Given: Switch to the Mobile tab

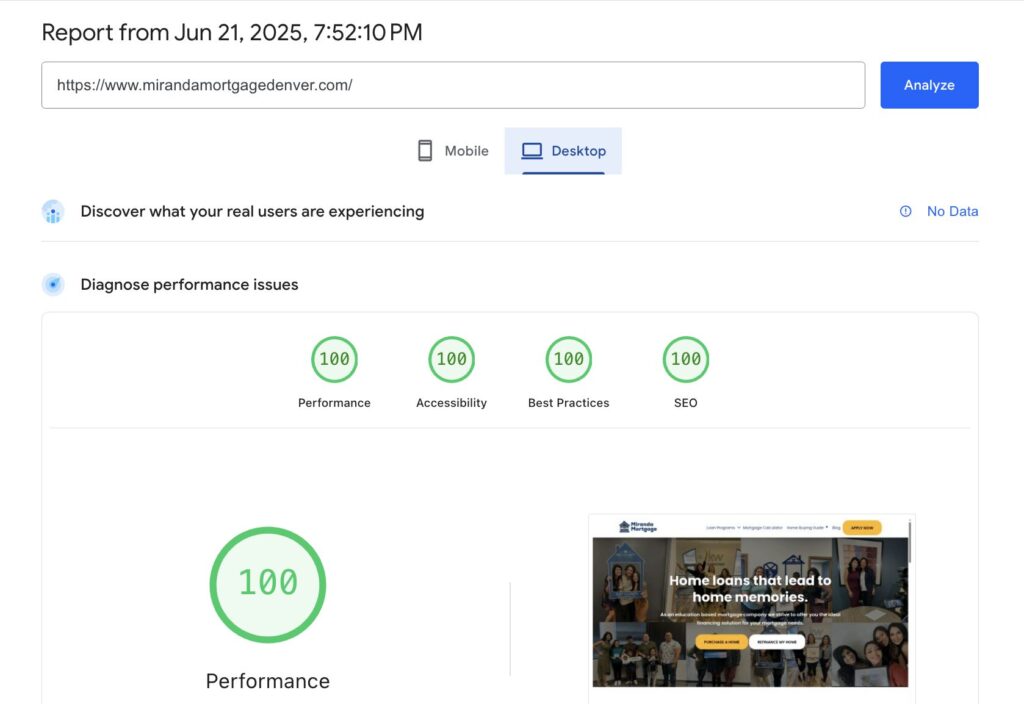Looking at the screenshot, I should click(x=453, y=151).
